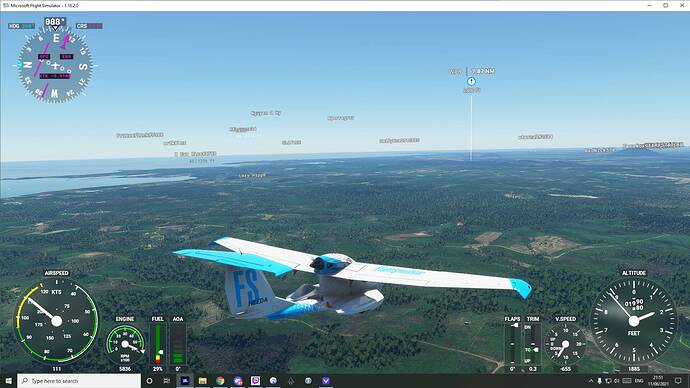This screenshot has height=388, width=690.
Task: Click the ALTITUDE label
Action: [x=634, y=273]
